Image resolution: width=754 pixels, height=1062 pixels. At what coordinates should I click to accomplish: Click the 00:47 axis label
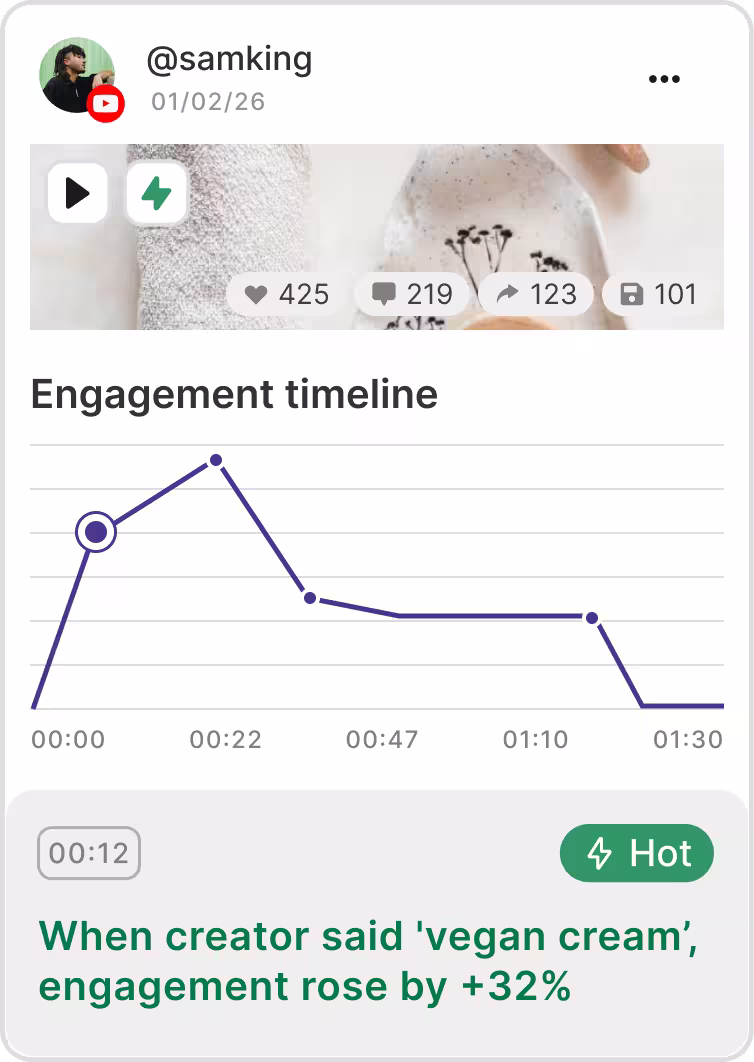(382, 740)
